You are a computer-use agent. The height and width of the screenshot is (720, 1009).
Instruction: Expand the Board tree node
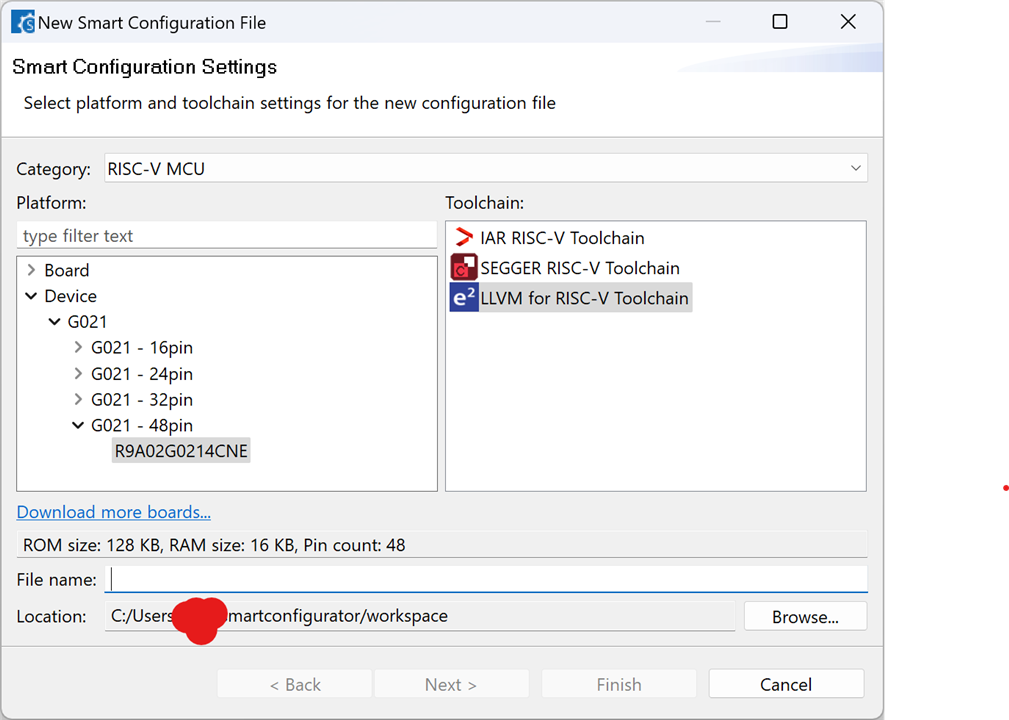(32, 270)
